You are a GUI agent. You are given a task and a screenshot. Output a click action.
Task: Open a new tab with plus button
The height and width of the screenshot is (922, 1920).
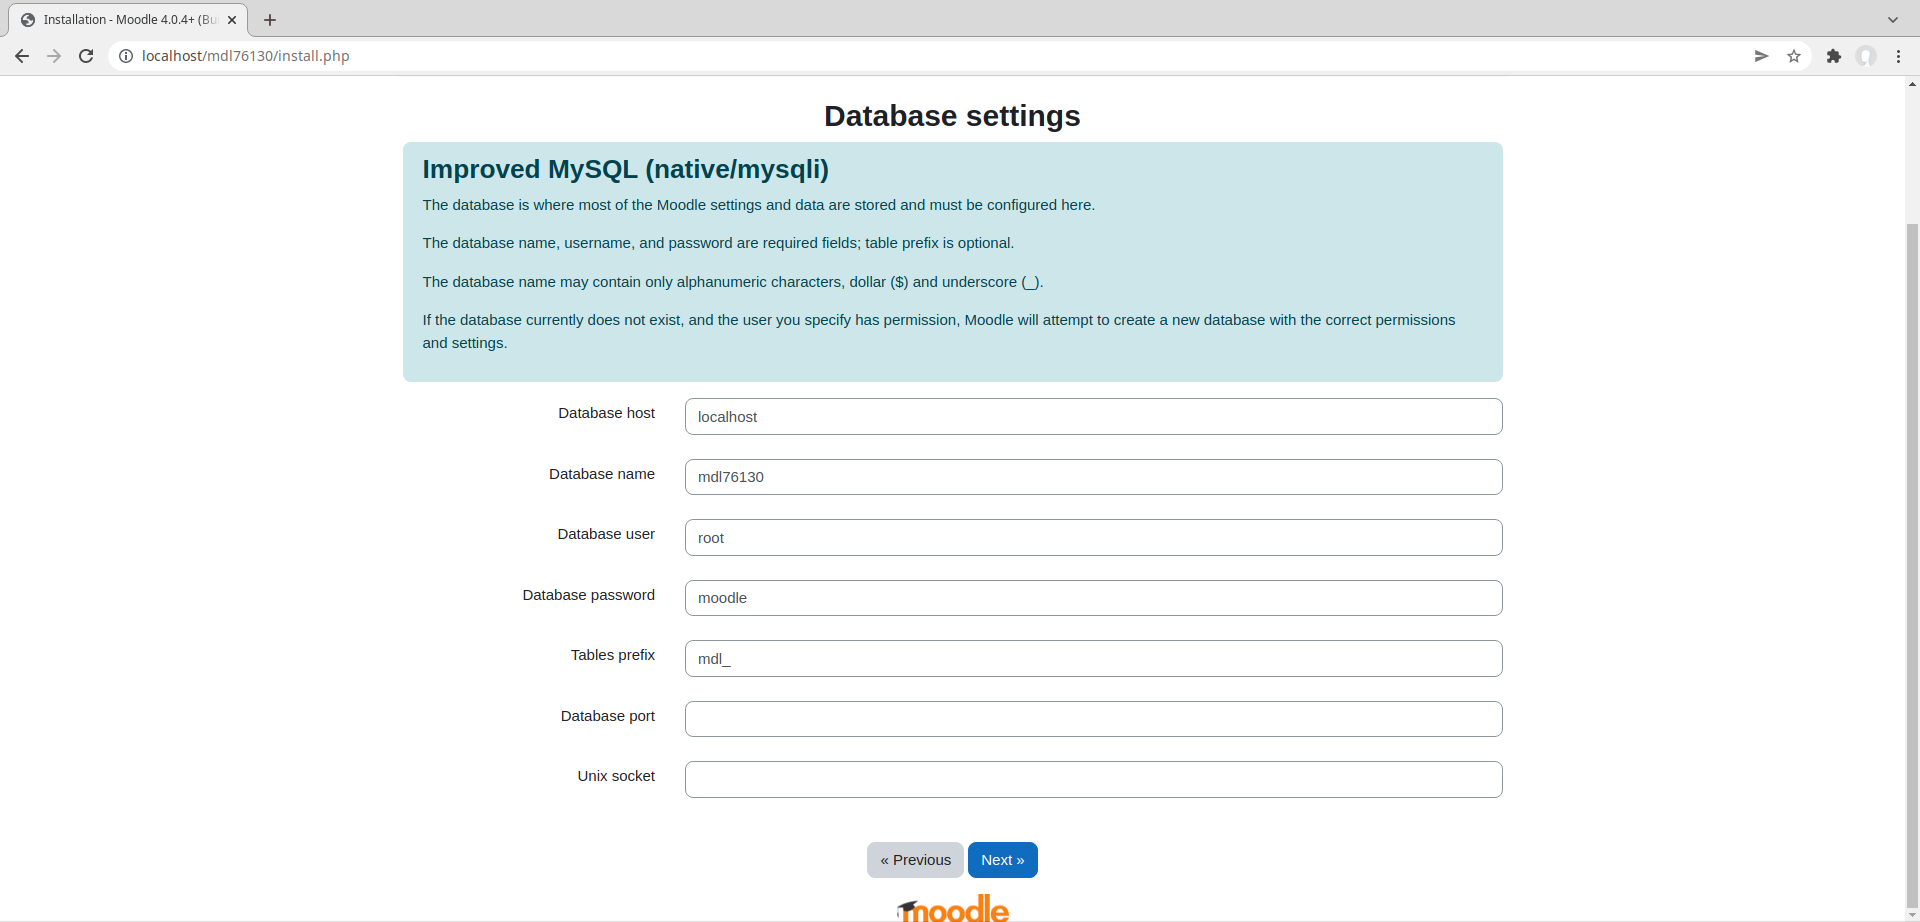coord(270,20)
